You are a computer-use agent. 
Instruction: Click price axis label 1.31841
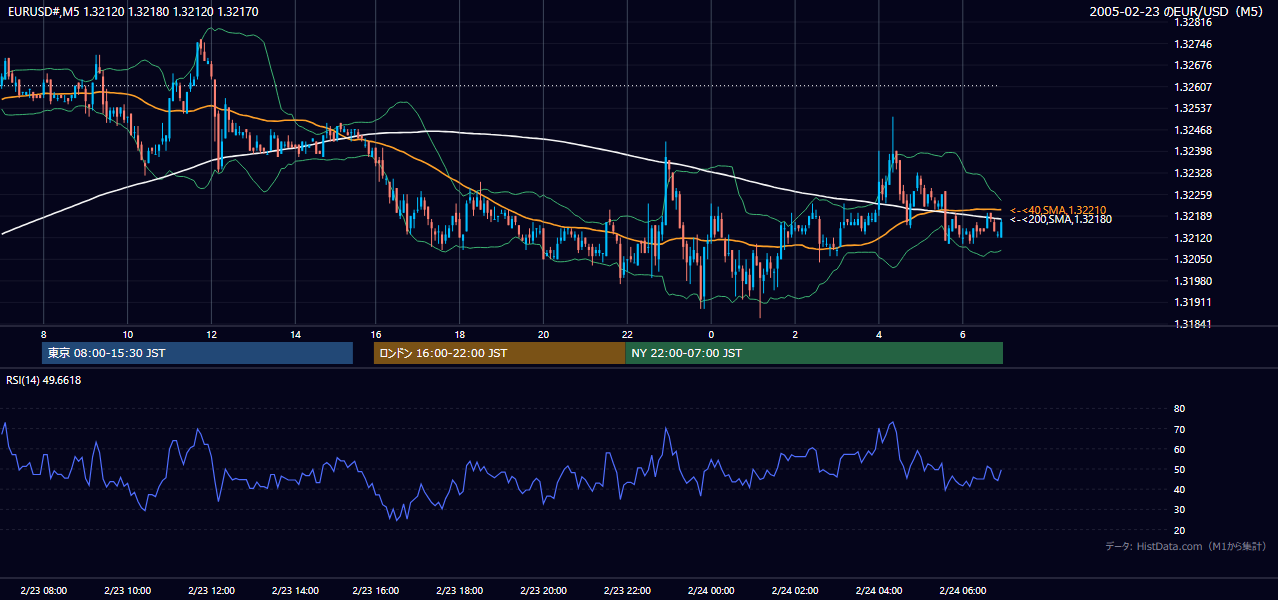(1193, 324)
